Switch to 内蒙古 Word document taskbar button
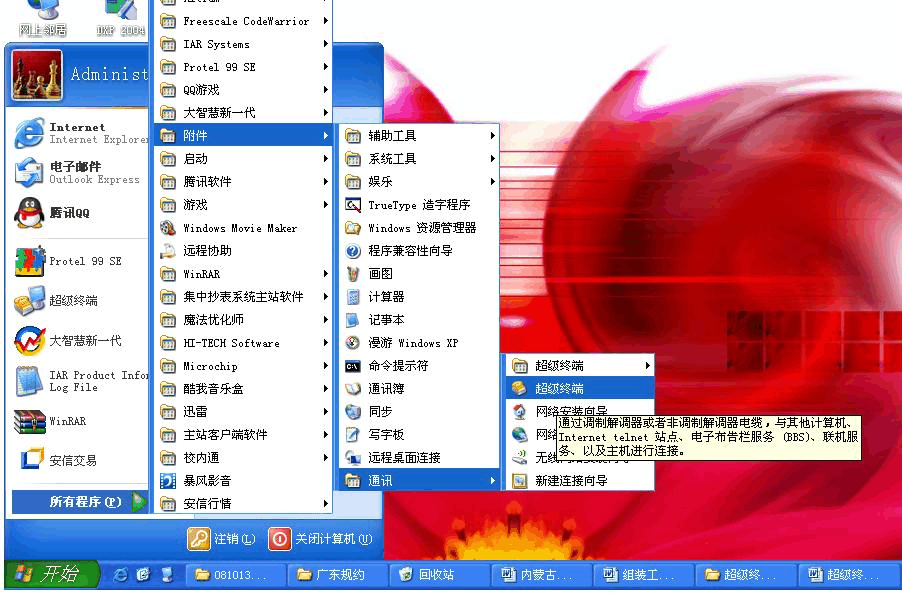The width and height of the screenshot is (902, 593). tap(542, 574)
